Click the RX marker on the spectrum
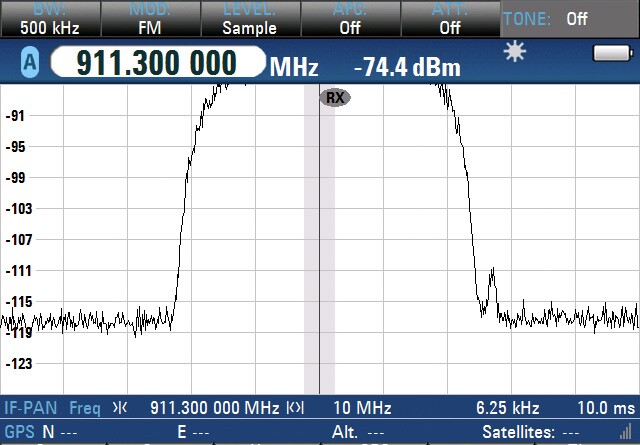 (x=335, y=98)
